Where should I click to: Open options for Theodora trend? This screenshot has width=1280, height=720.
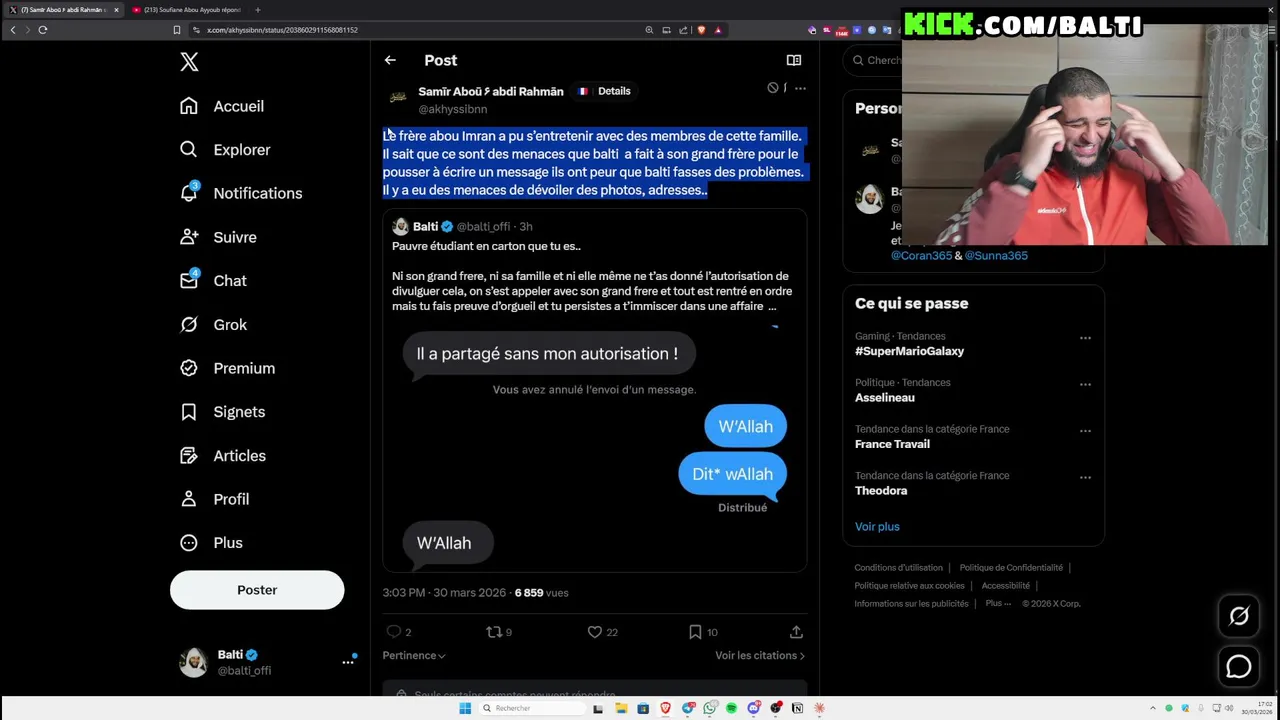tap(1085, 477)
